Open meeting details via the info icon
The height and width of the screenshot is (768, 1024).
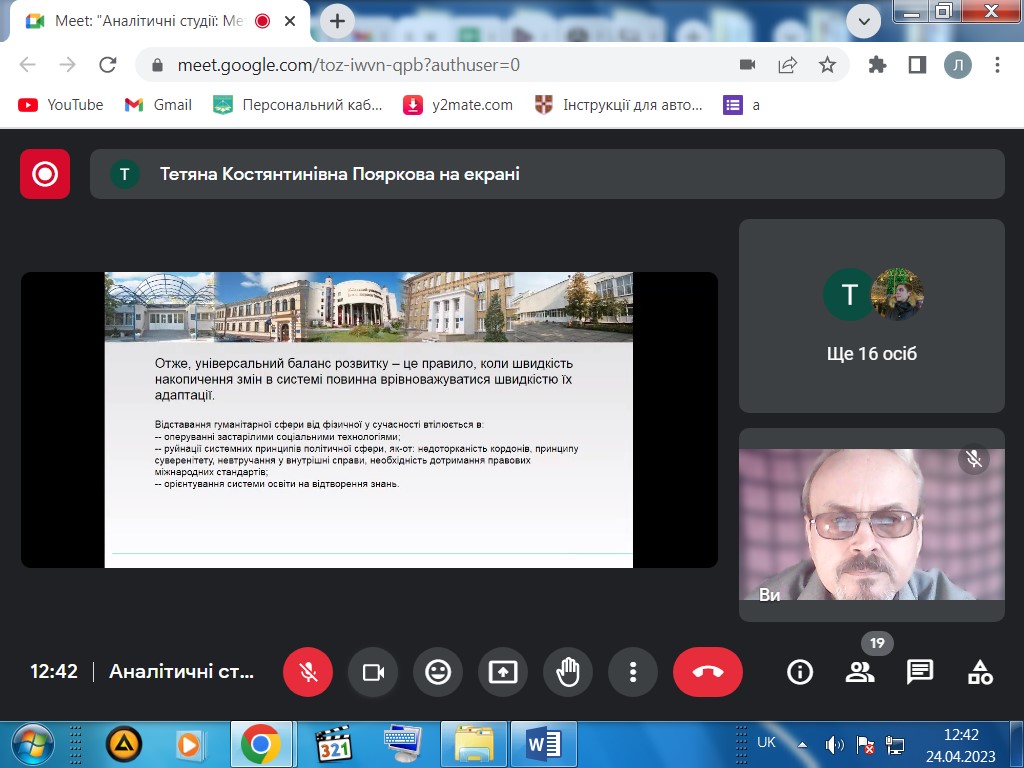(799, 672)
